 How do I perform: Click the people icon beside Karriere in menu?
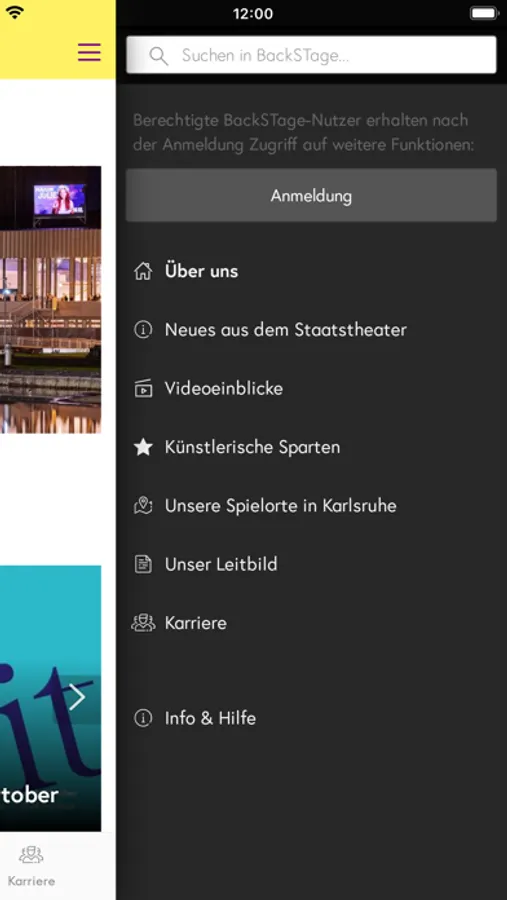[143, 623]
